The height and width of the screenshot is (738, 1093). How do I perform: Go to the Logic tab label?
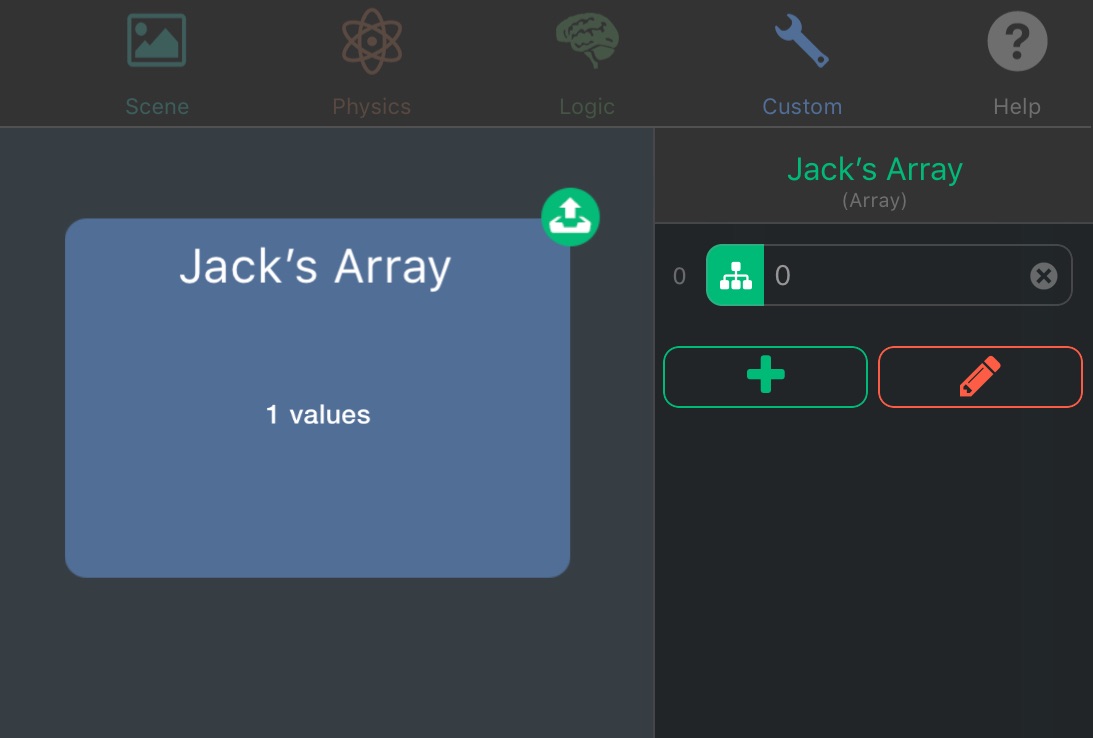click(586, 107)
